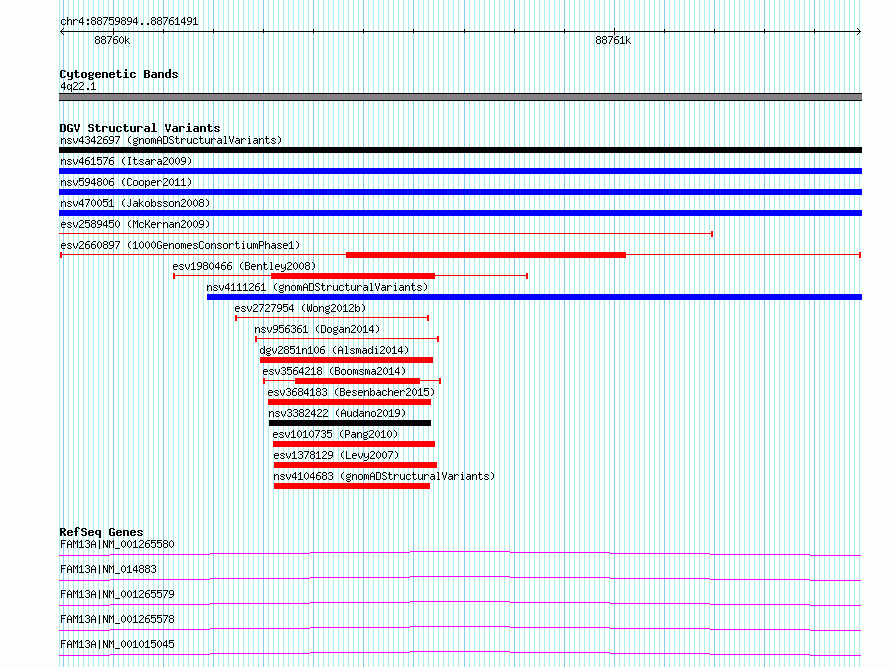
Task: Click the esv2727954 (Wong2012b) label
Action: tap(300, 308)
